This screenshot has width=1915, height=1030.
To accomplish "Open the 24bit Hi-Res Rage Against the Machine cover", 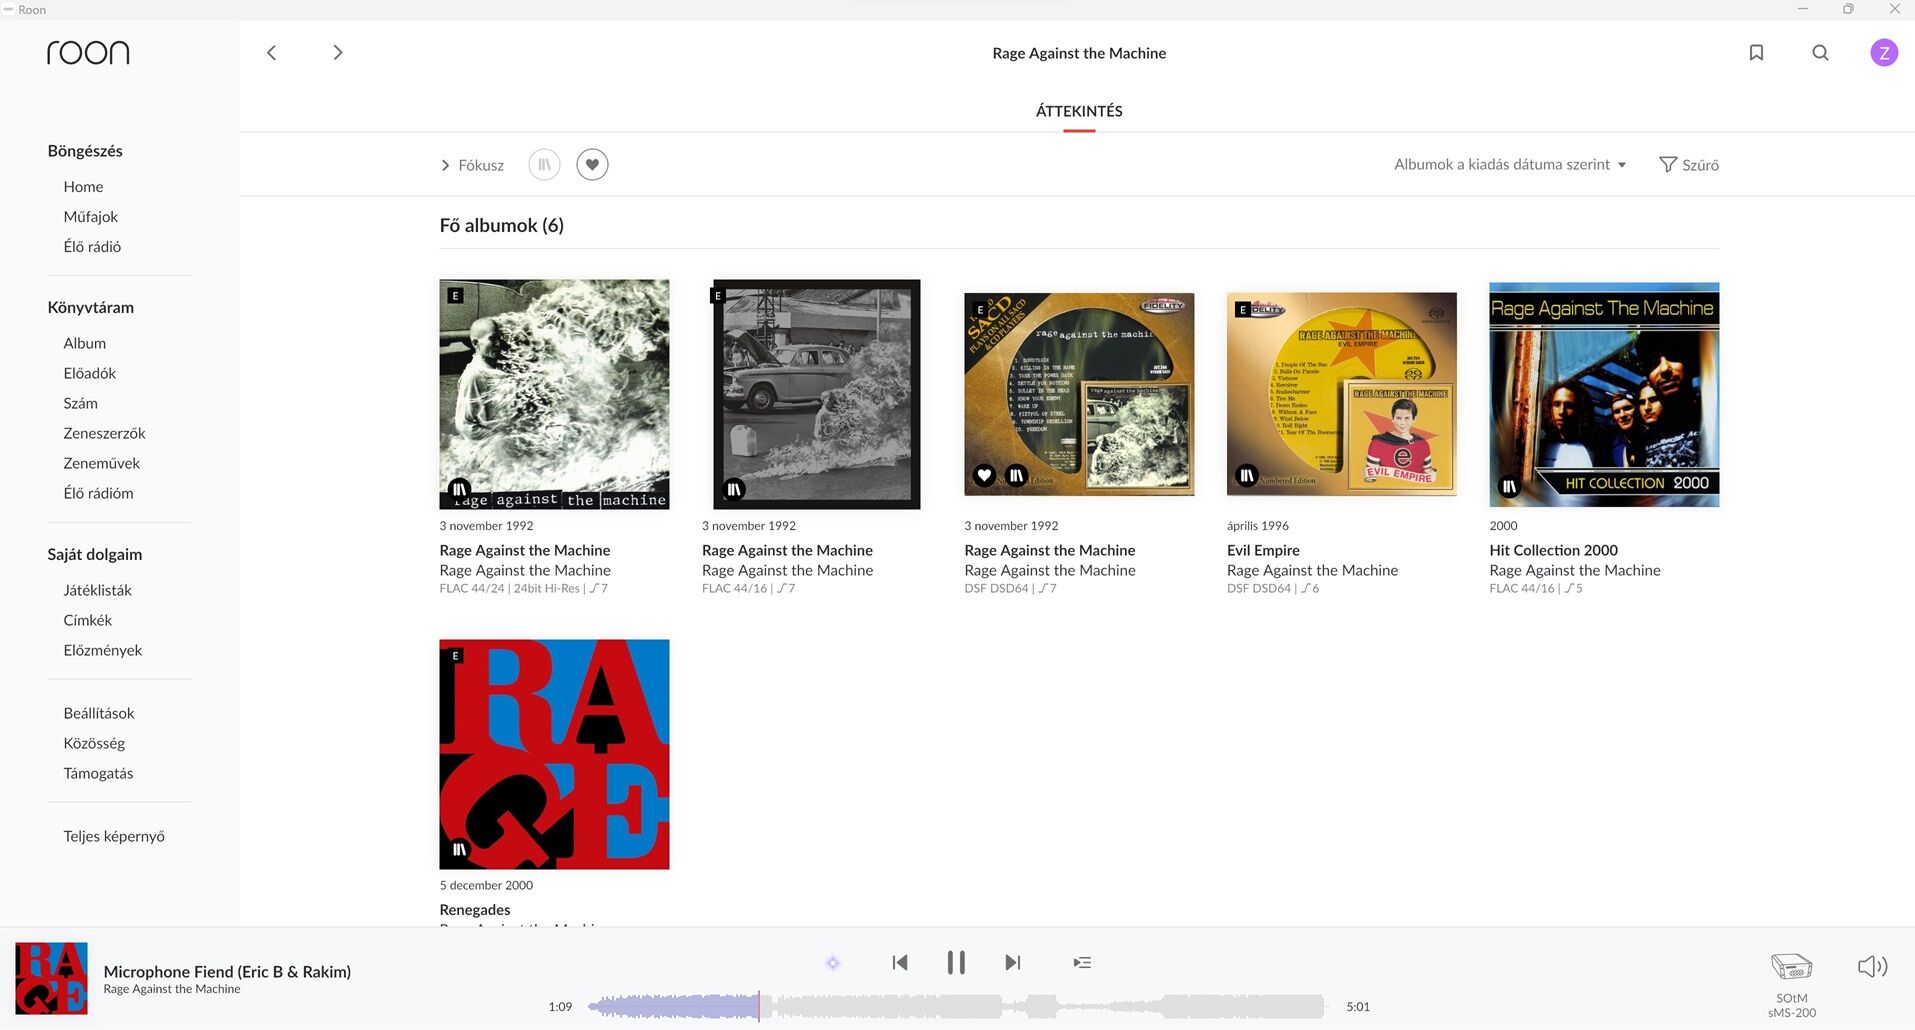I will click(554, 394).
